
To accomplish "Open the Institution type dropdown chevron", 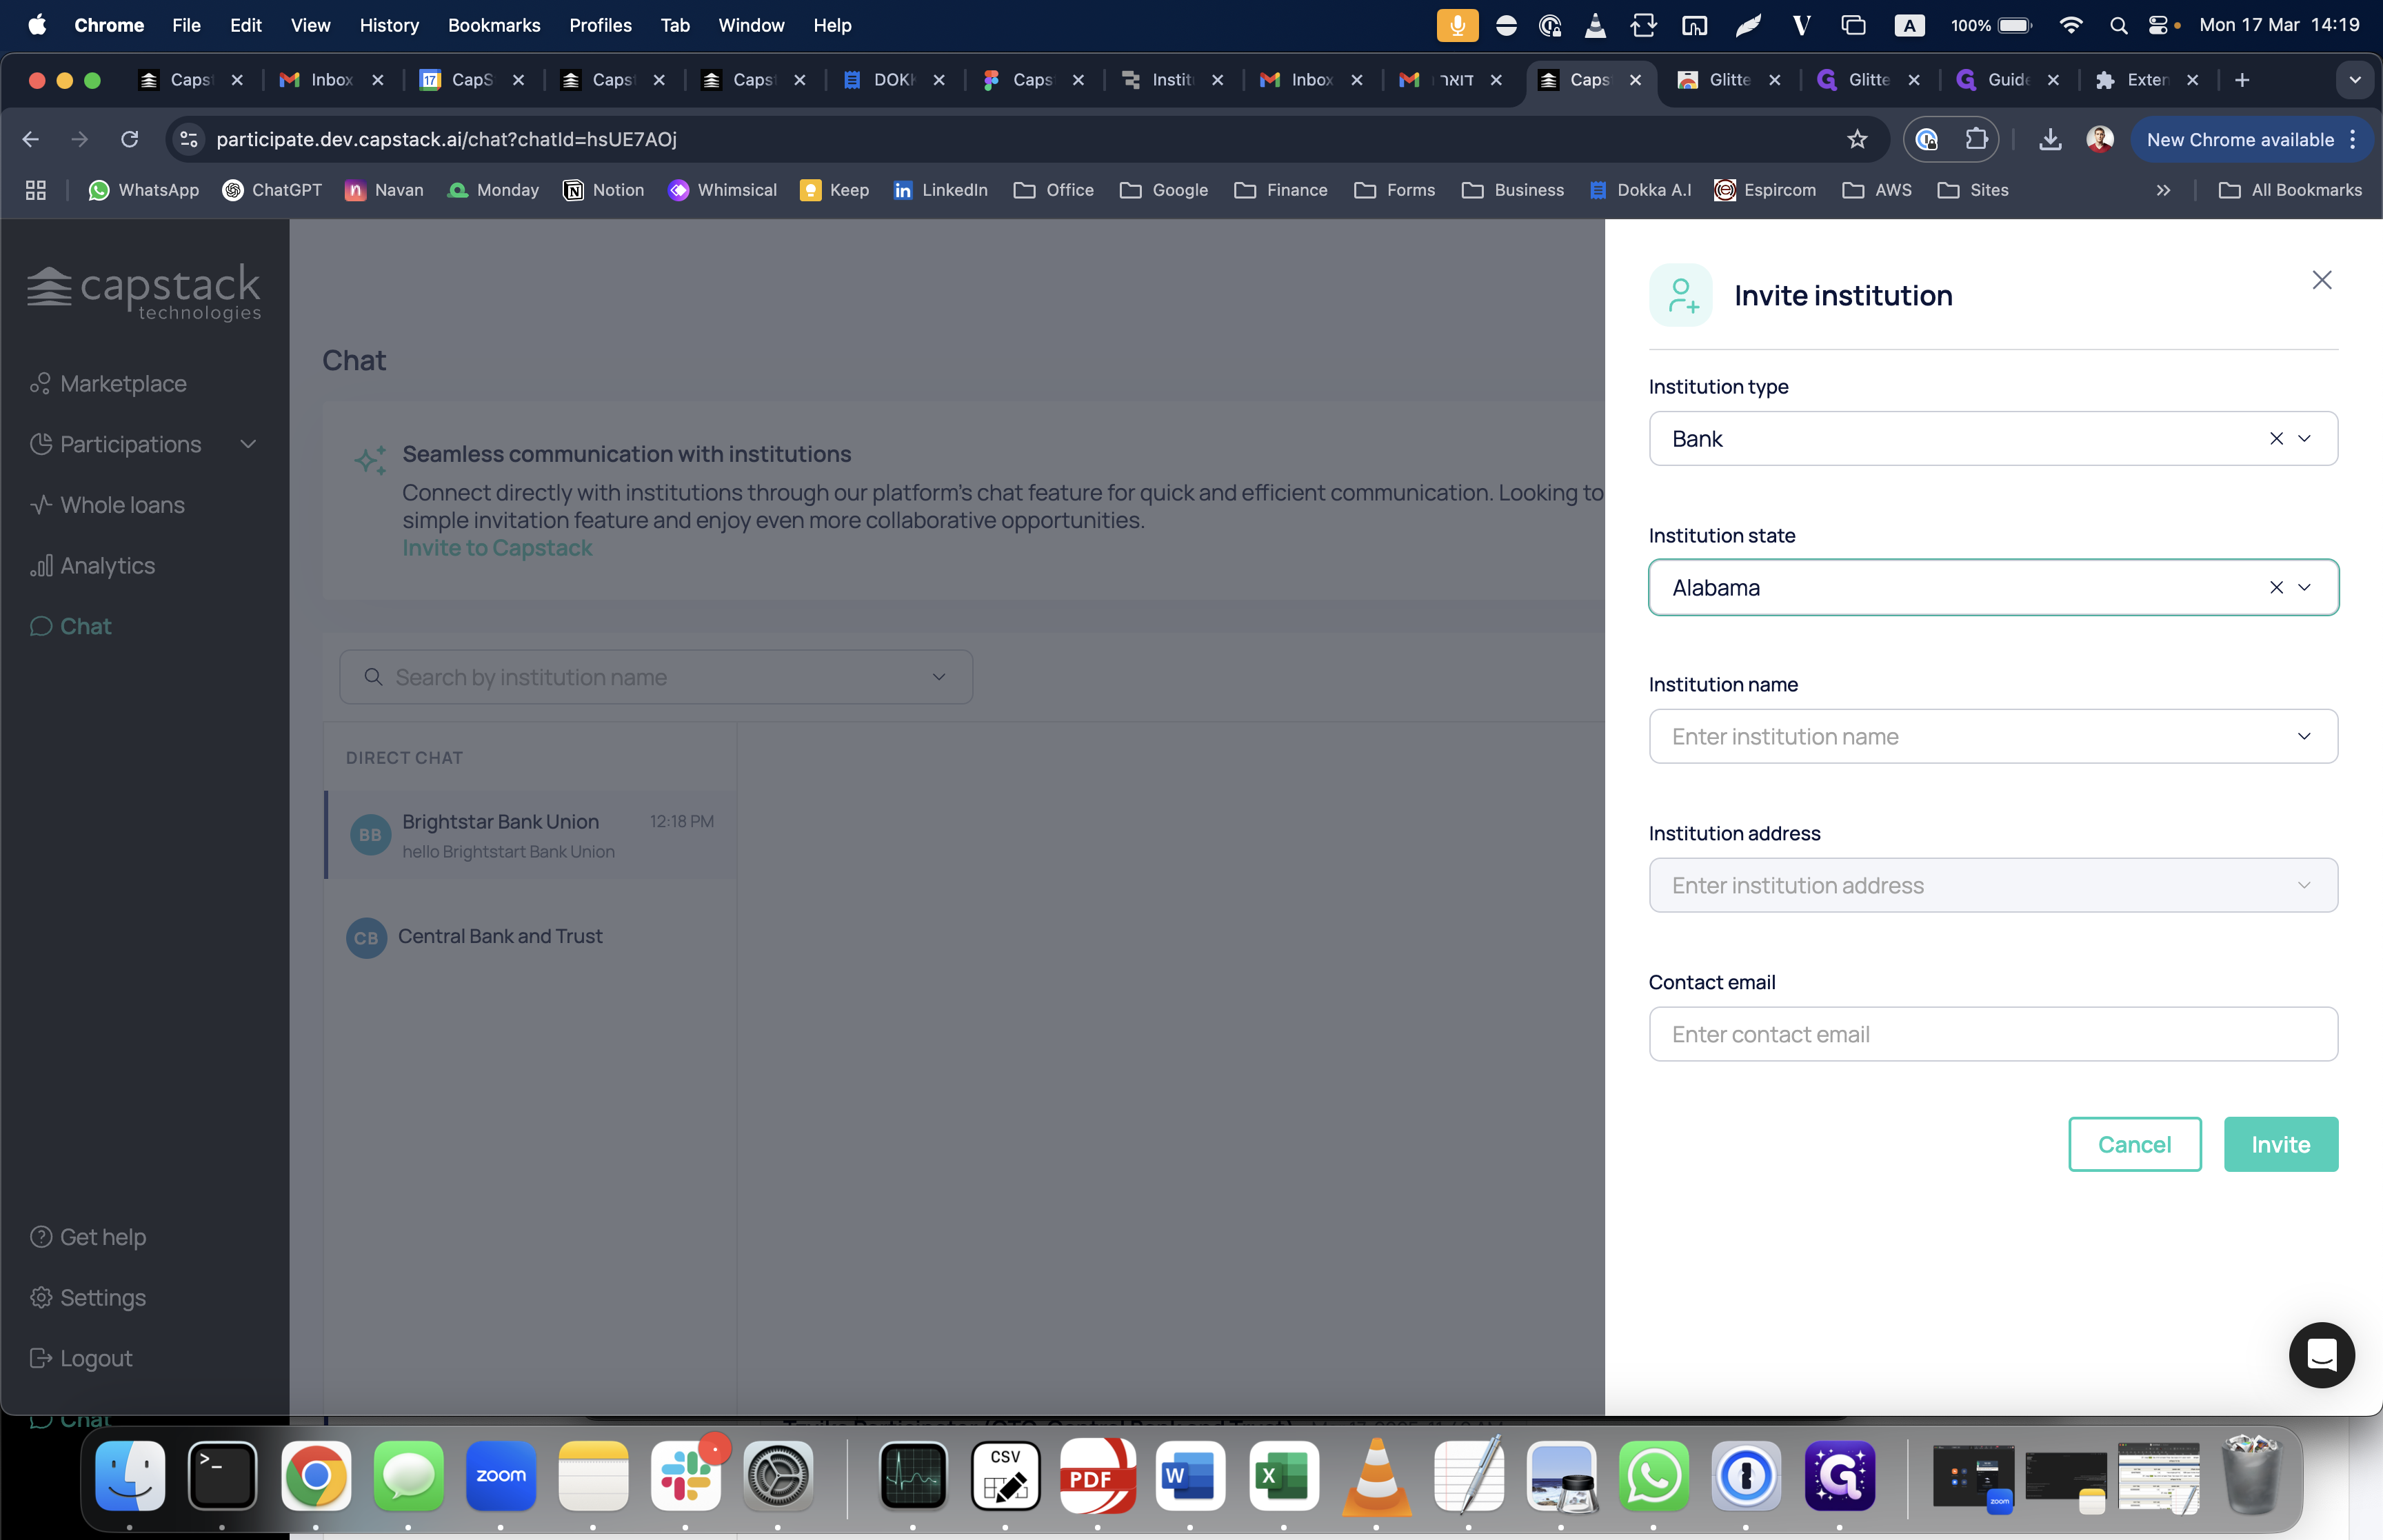I will click(x=2304, y=438).
